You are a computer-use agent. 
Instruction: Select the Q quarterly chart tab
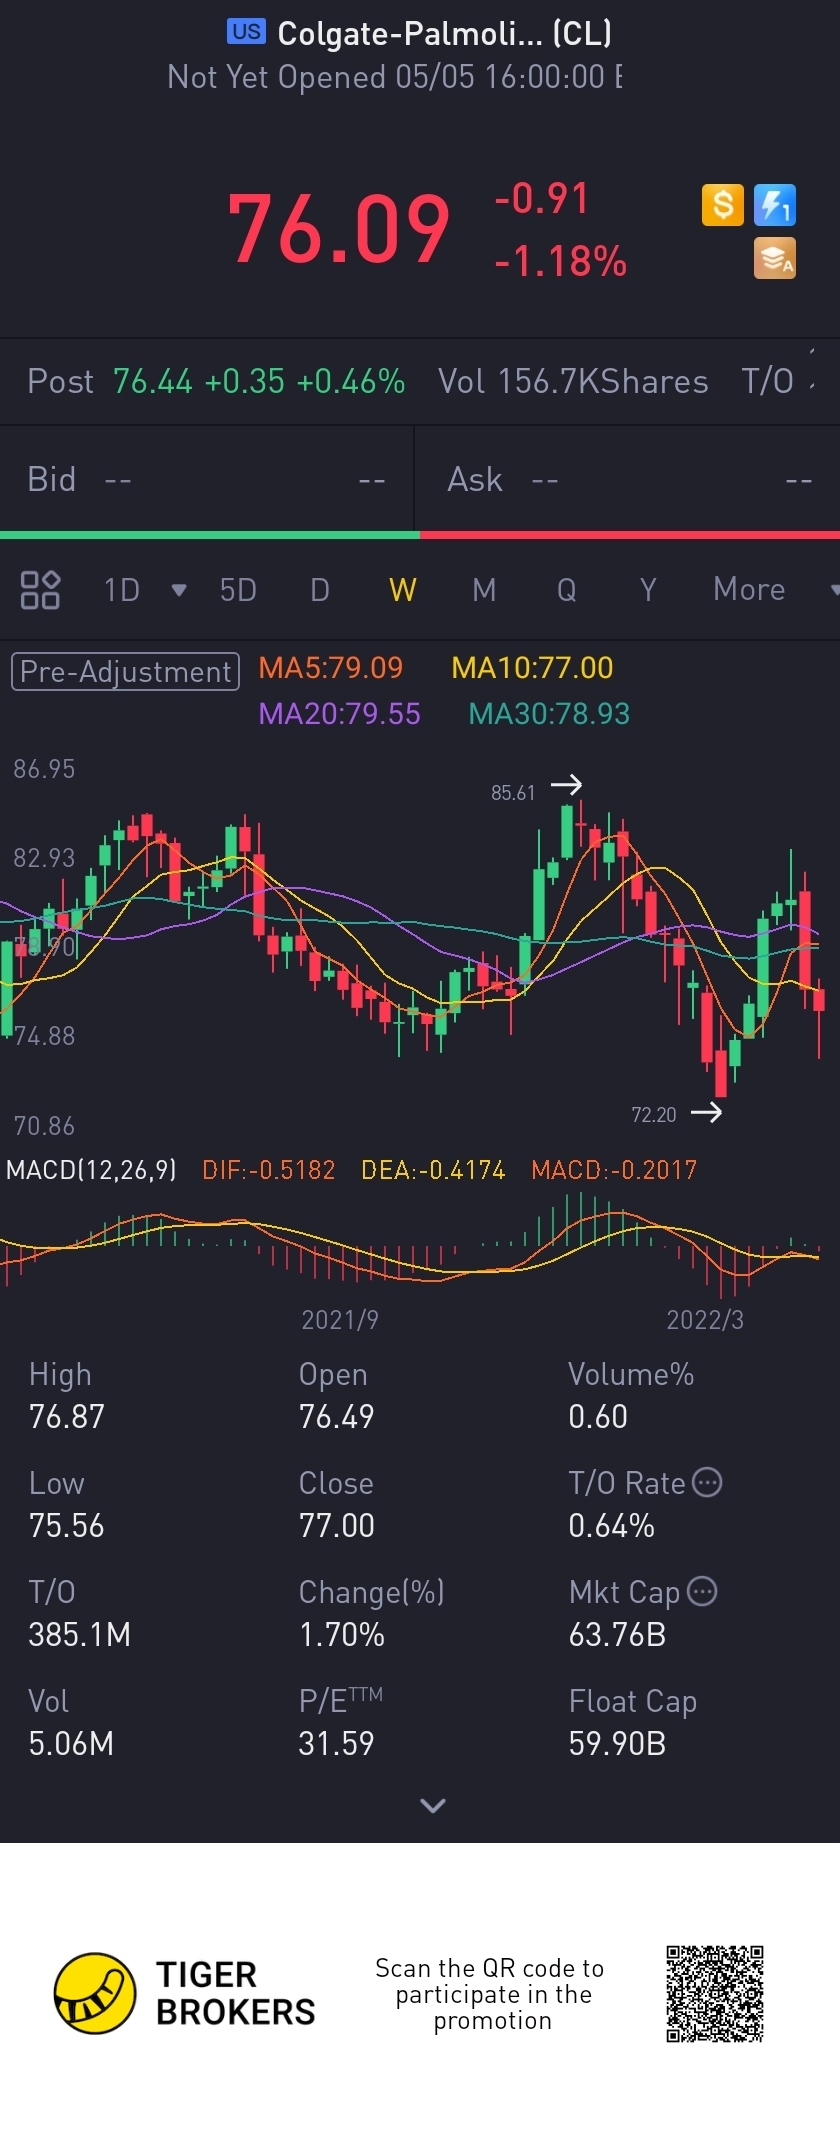pos(566,590)
